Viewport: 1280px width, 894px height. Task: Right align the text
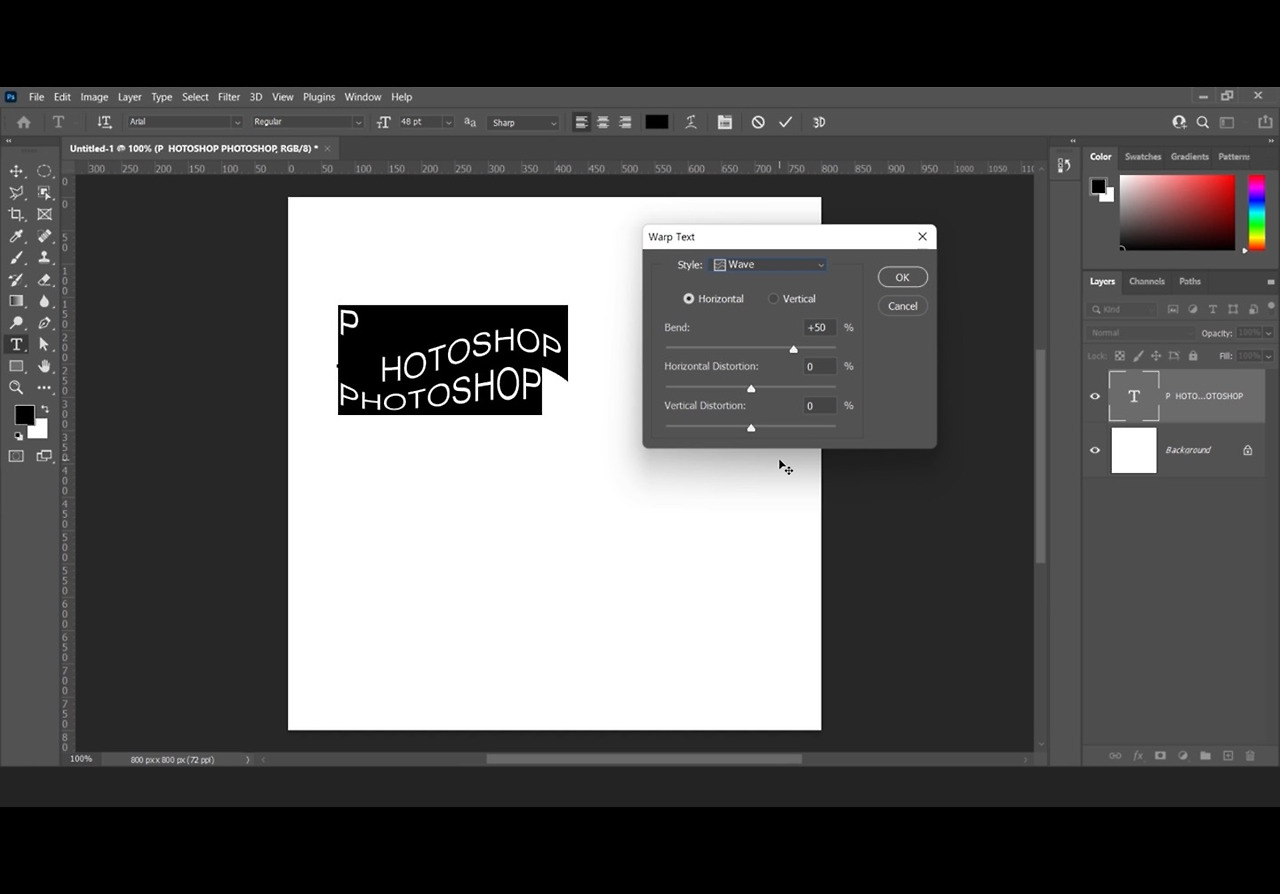(625, 122)
